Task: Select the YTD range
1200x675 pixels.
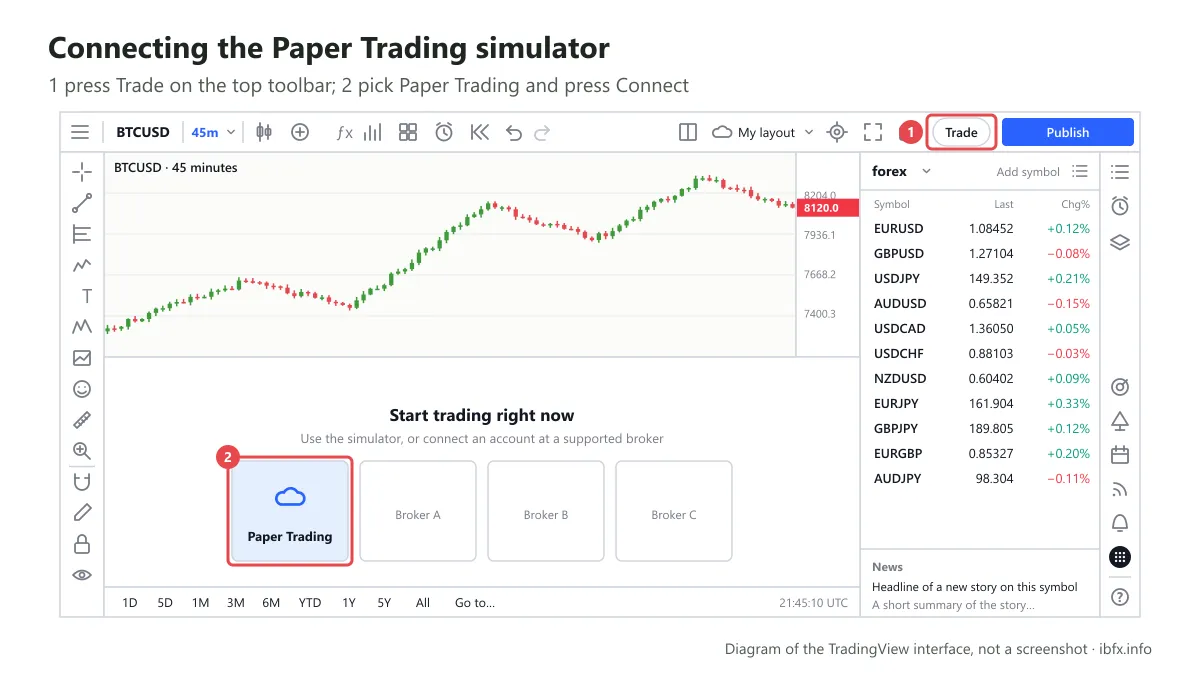Action: pos(310,603)
